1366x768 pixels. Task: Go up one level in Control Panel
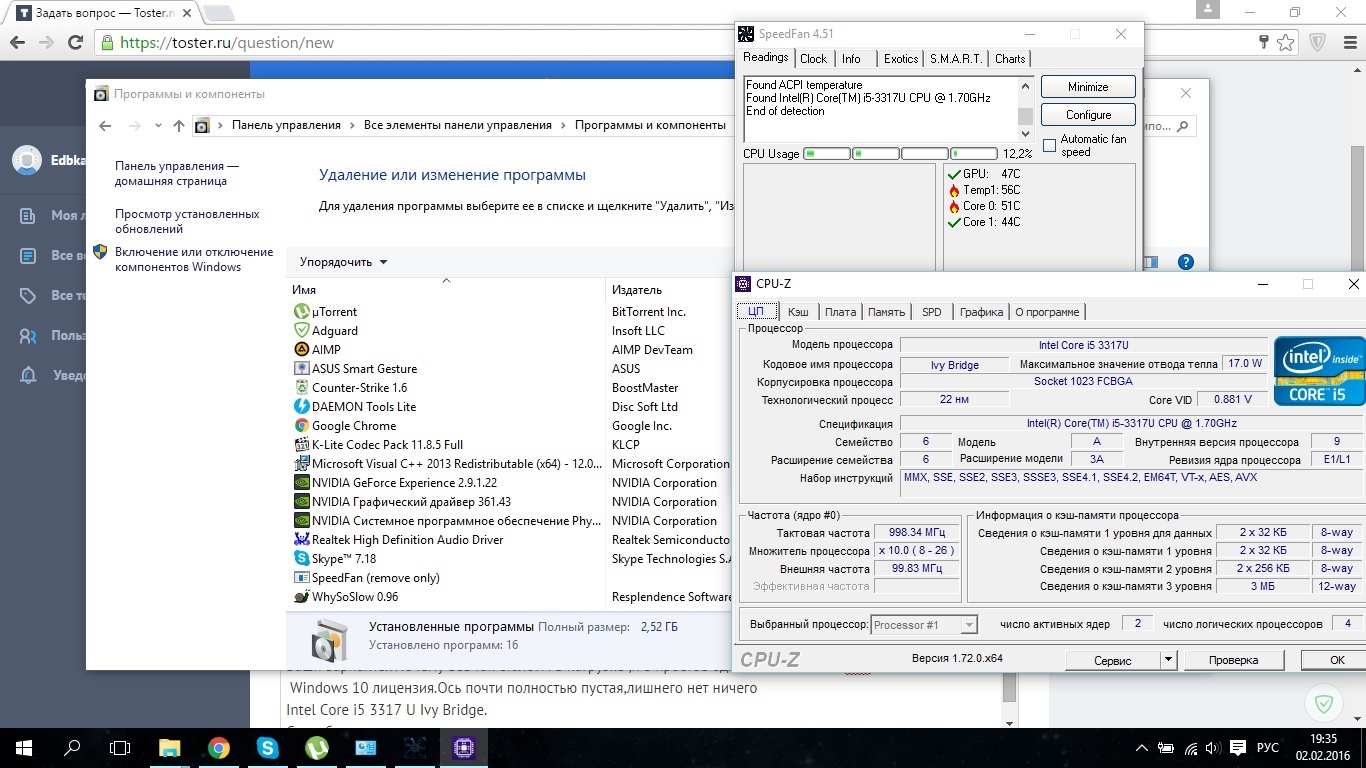coord(179,125)
